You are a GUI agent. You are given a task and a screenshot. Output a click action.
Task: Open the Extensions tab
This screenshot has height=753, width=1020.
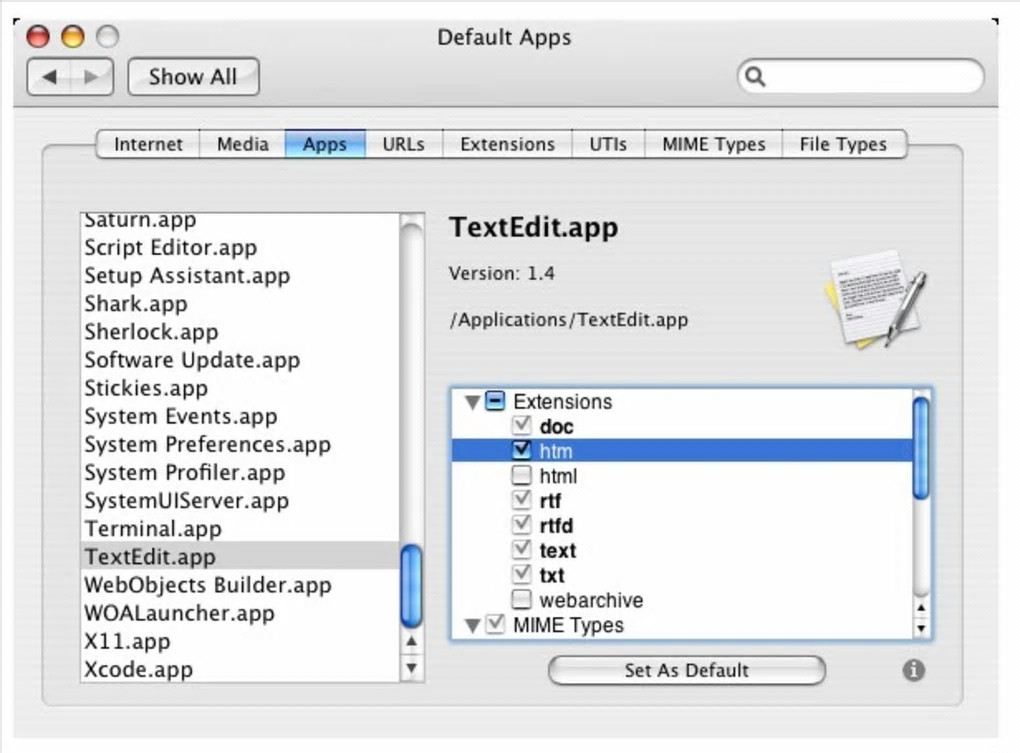507,144
